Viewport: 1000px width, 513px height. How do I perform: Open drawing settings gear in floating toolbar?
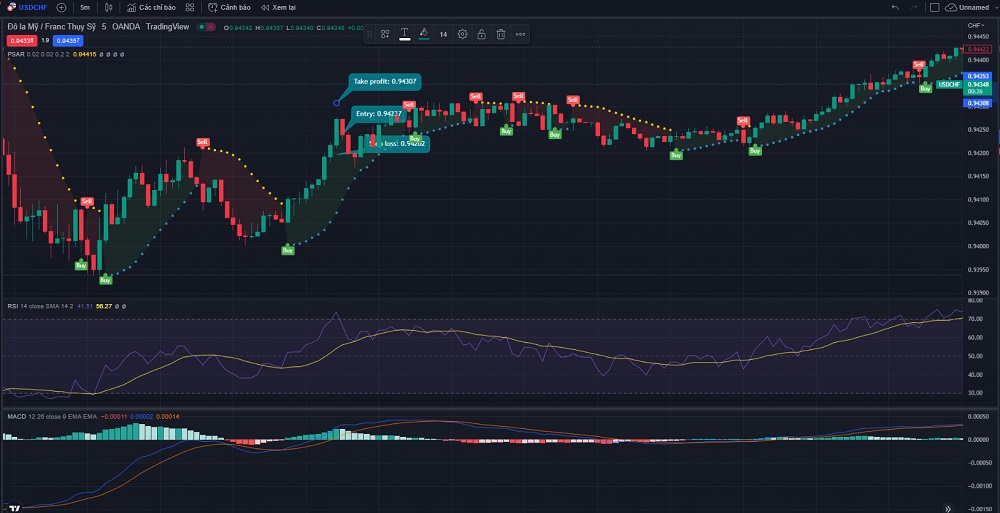462,34
